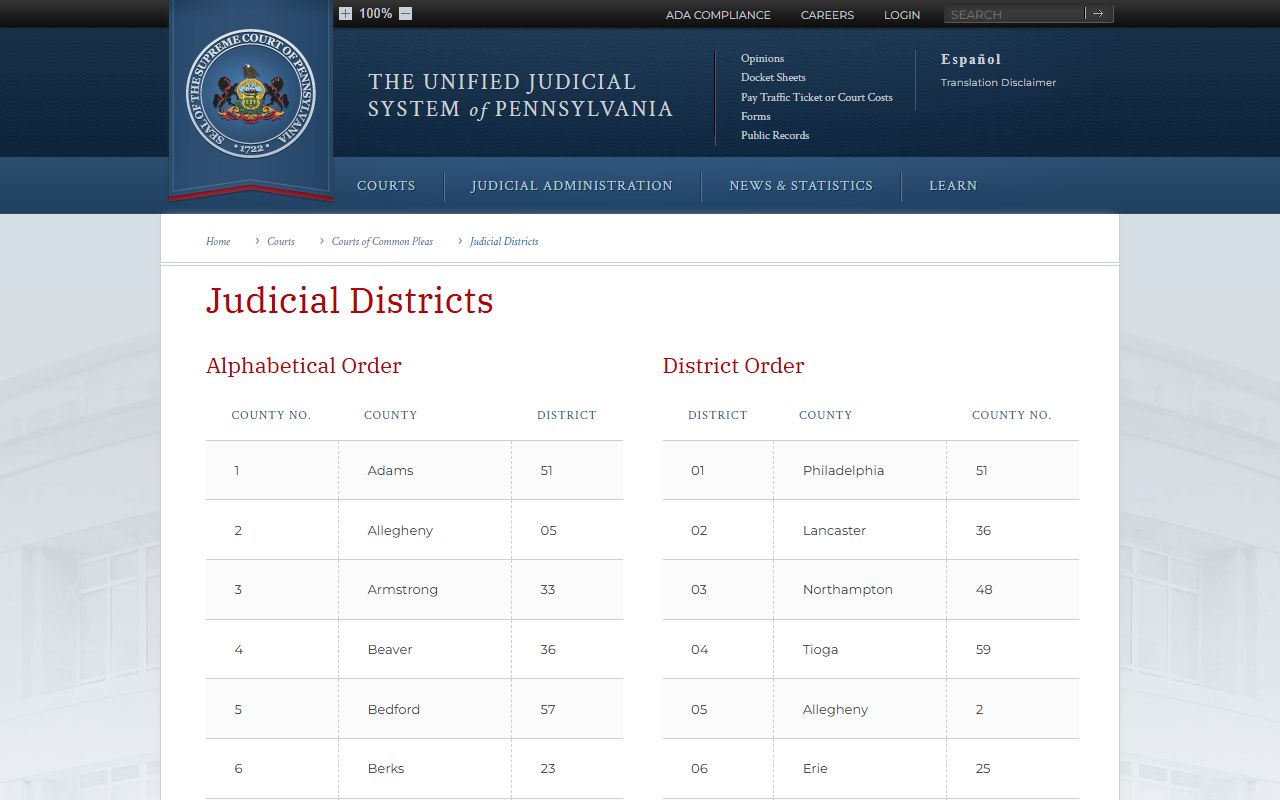Viewport: 1280px width, 800px height.
Task: Click district 57 in the Bedford row
Action: click(548, 709)
